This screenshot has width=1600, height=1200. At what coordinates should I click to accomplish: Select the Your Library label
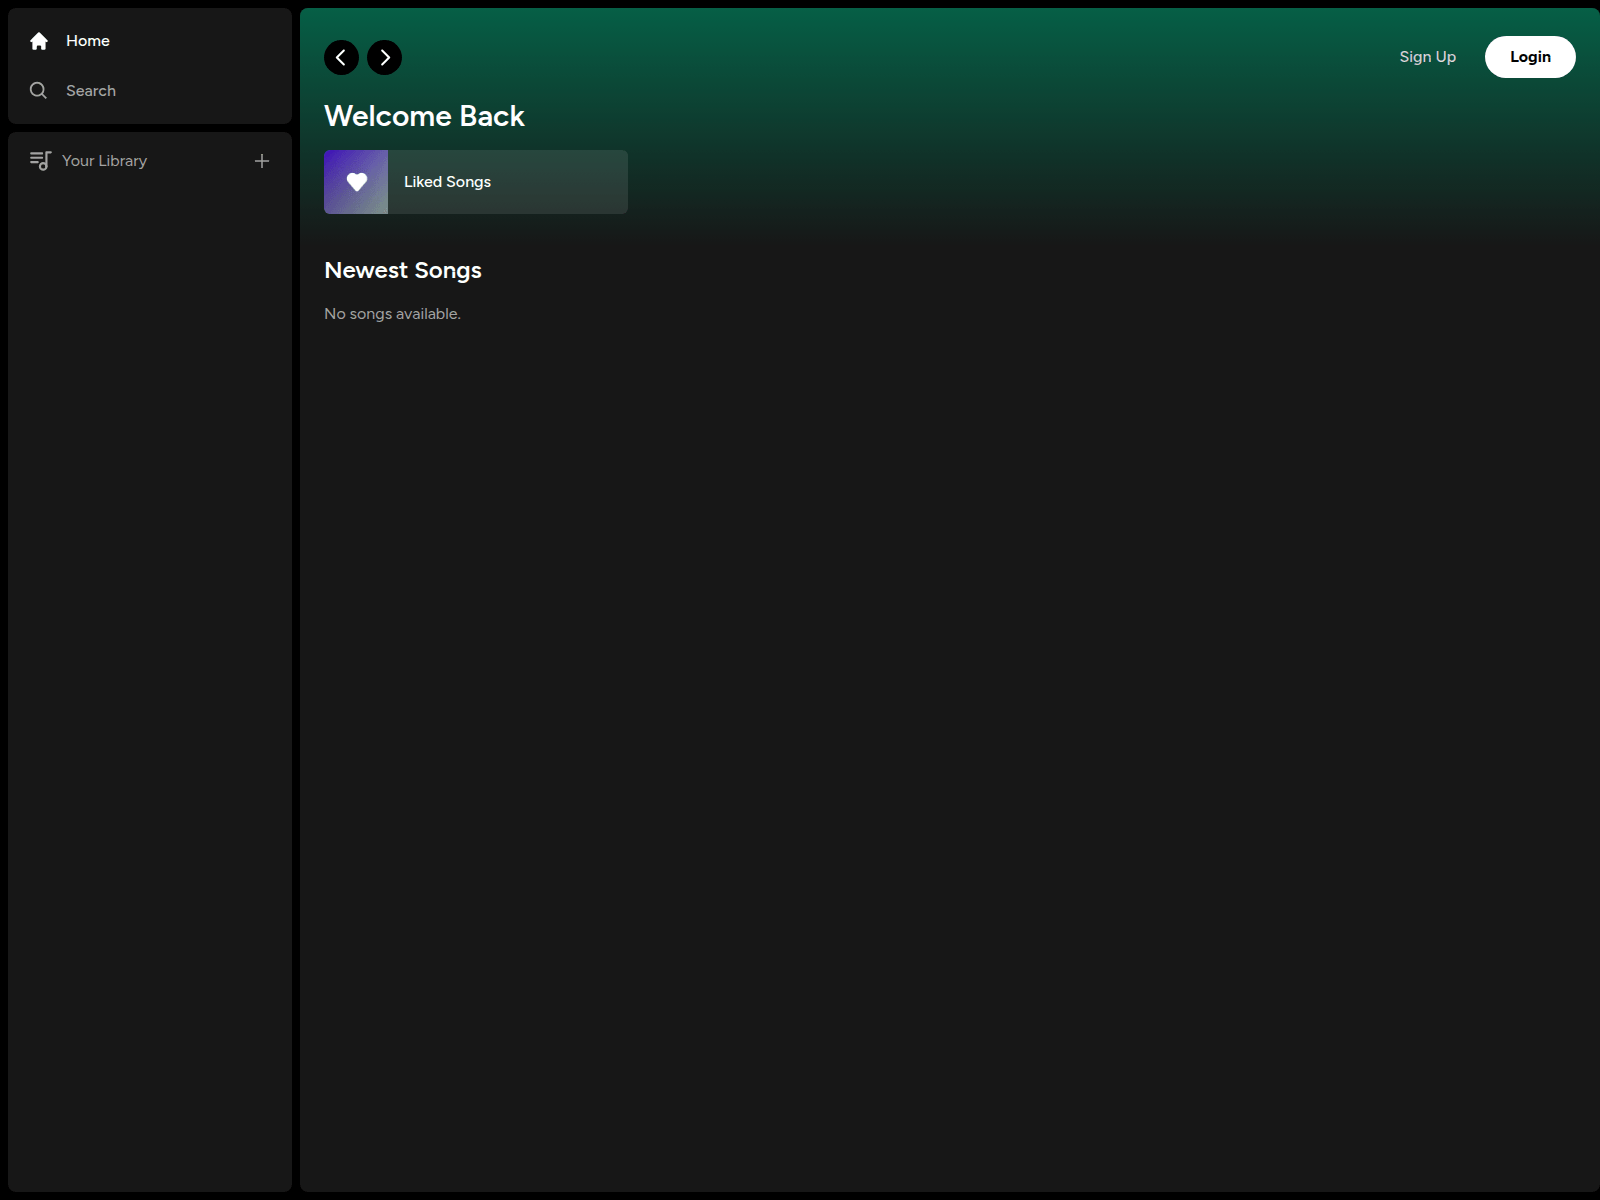coord(104,161)
